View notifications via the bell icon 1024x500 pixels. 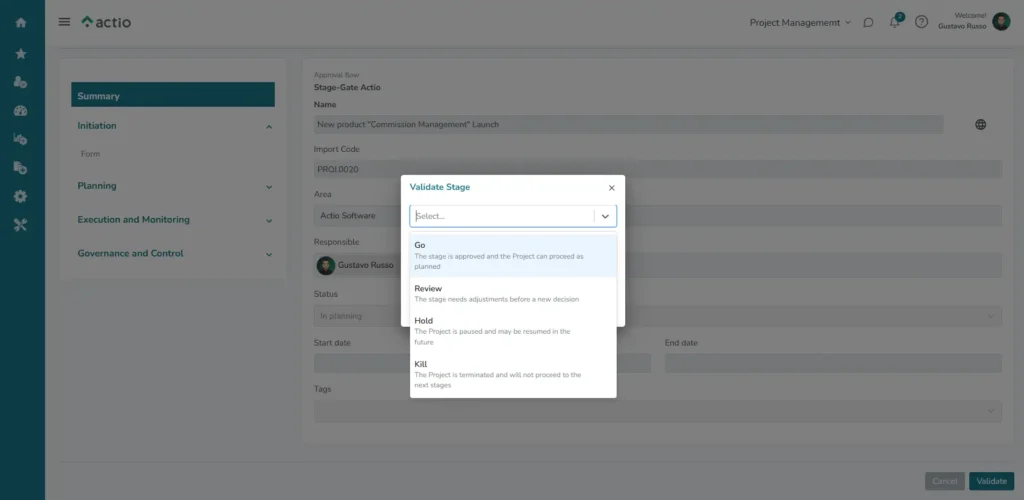tap(895, 22)
